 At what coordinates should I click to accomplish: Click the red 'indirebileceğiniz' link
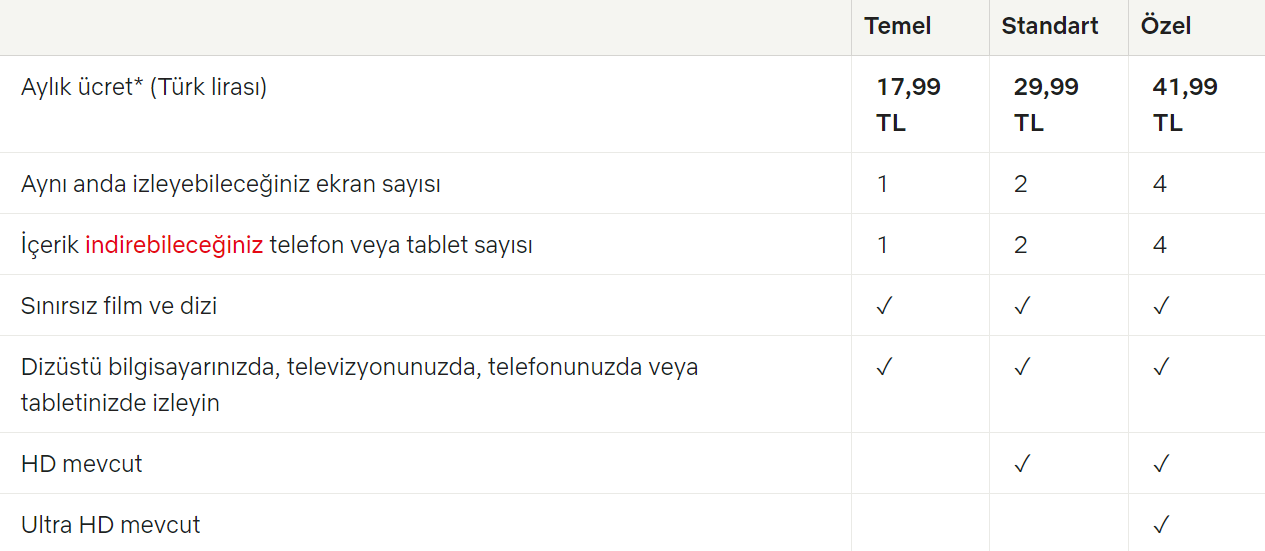174,245
